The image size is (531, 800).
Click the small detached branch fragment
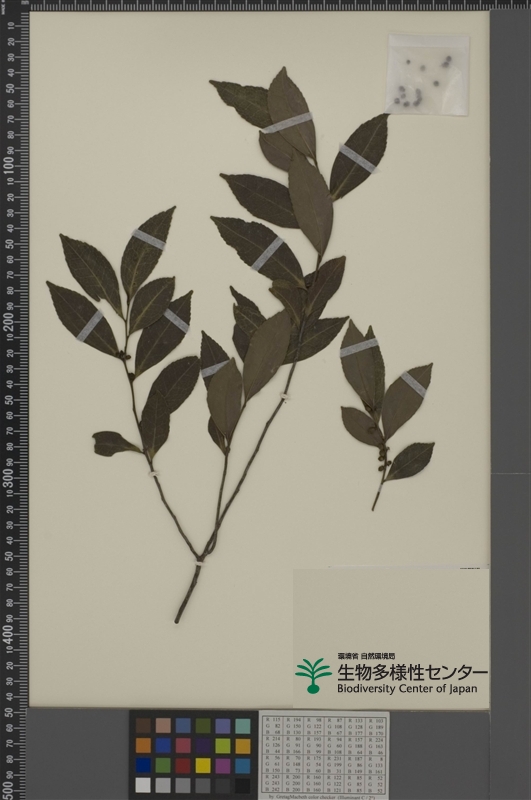[388, 413]
